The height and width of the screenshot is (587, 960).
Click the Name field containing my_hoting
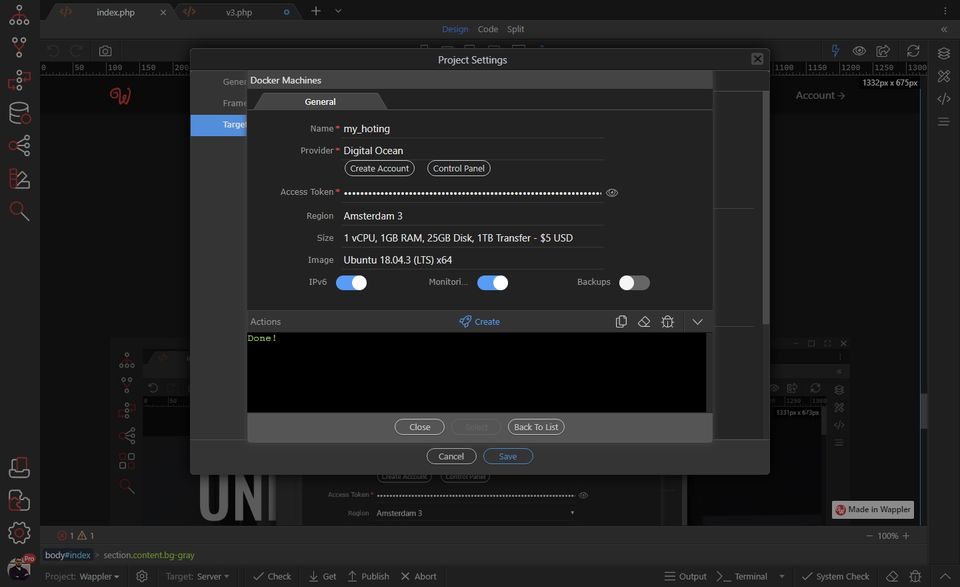pos(472,129)
